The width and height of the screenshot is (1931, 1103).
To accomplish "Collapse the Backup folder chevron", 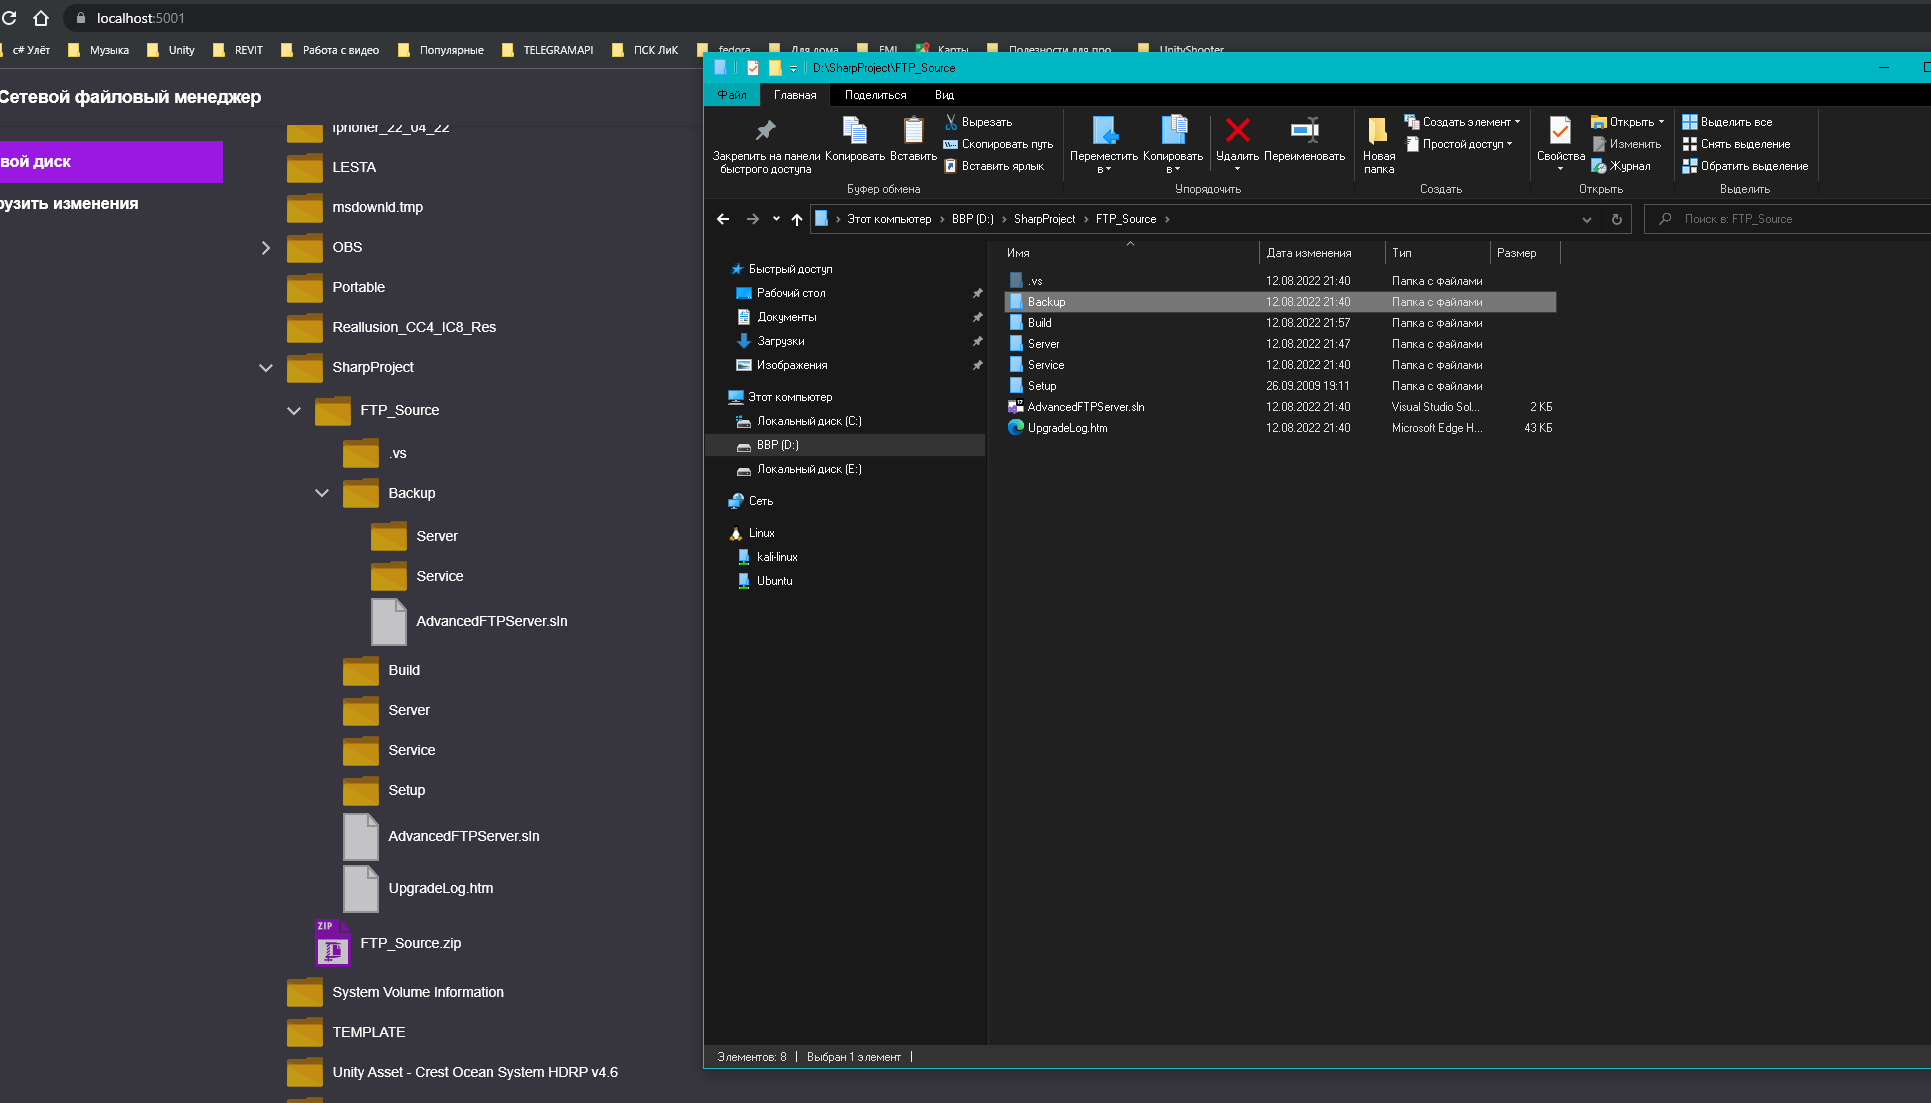I will (322, 493).
